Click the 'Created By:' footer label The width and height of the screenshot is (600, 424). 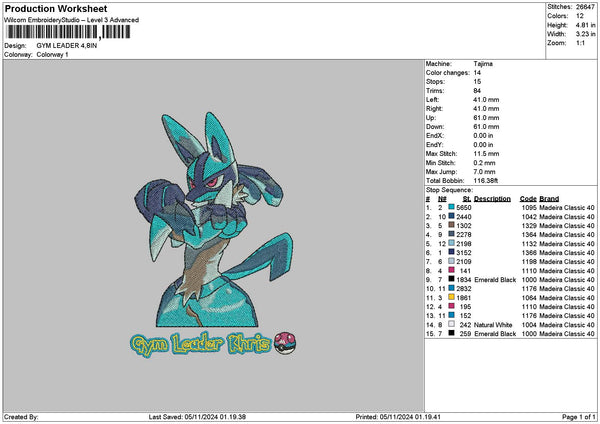click(21, 417)
